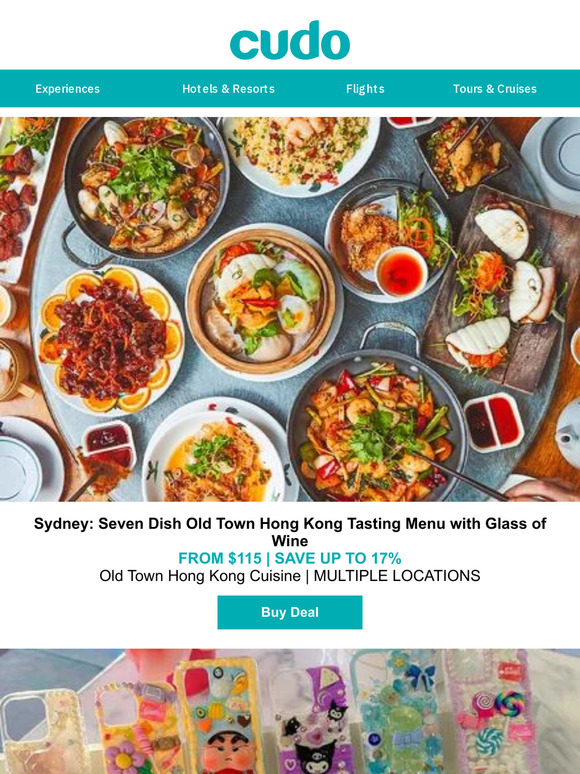This screenshot has width=580, height=774.
Task: Open the Hong Kong food spread photo
Action: [290, 309]
